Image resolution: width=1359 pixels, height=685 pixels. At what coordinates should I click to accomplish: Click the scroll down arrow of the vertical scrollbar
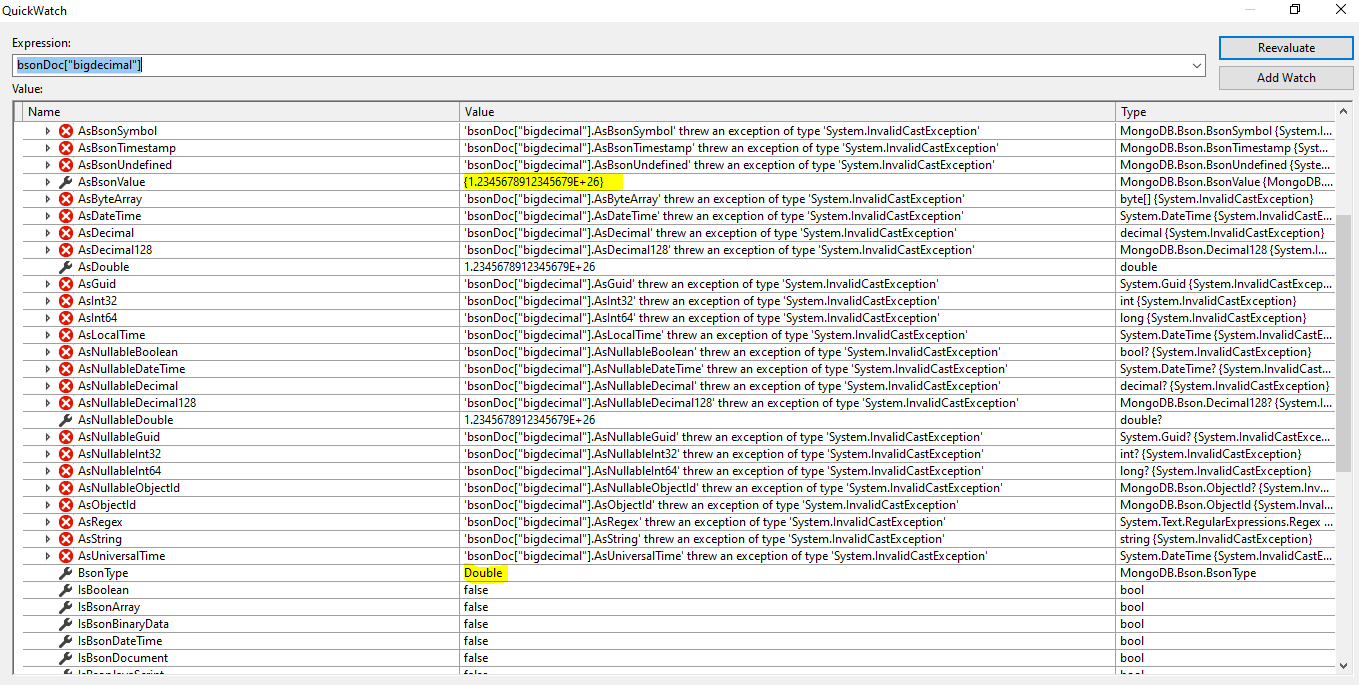click(x=1343, y=665)
